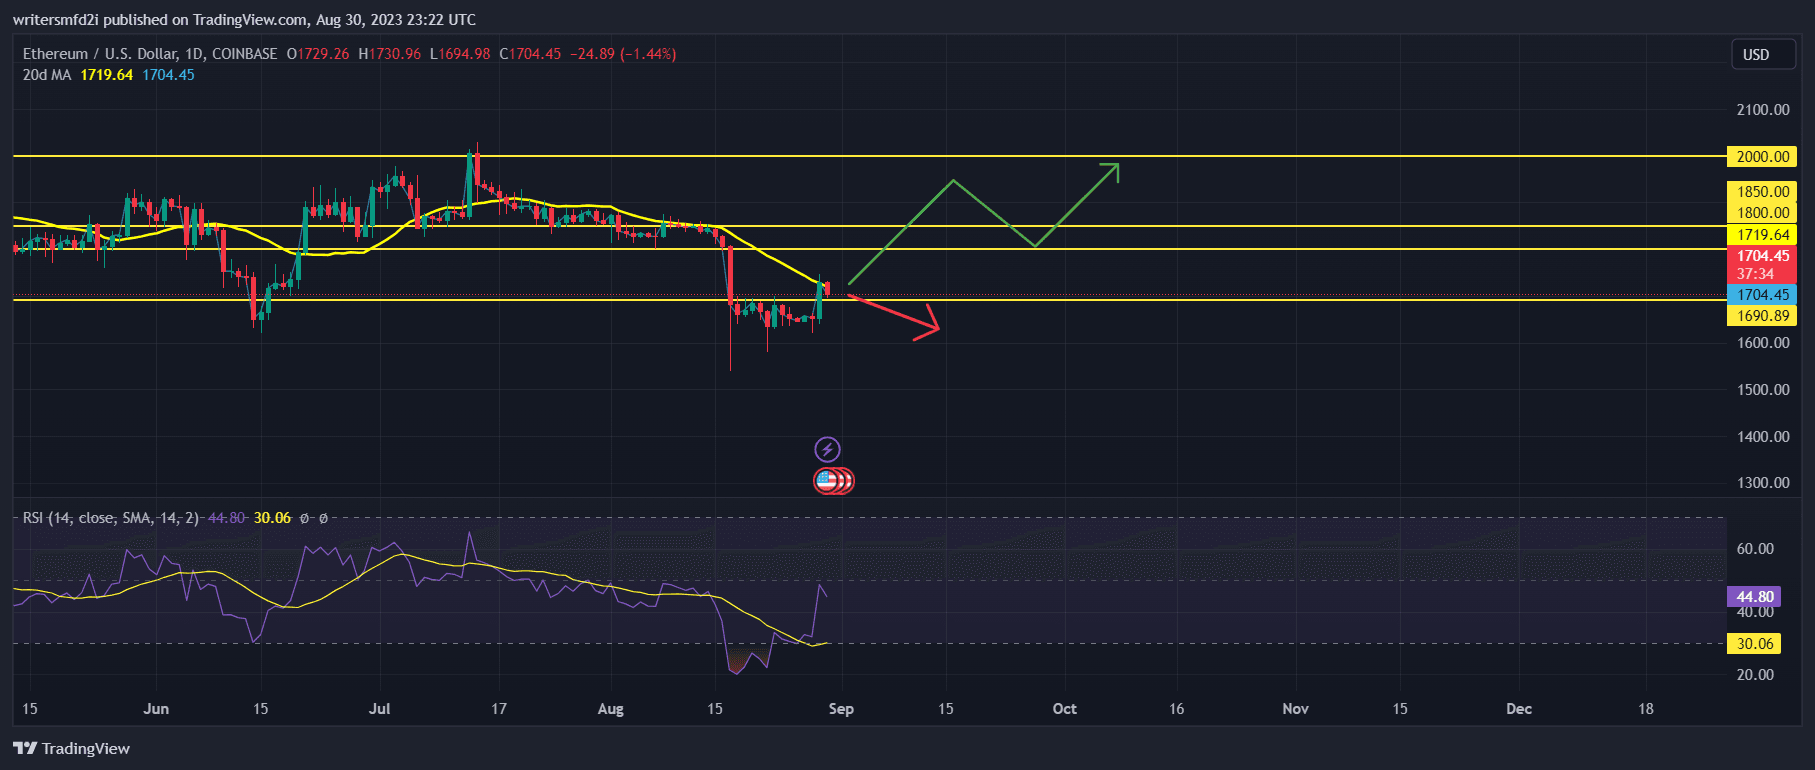Click the US flag economic event icon

pyautogui.click(x=827, y=481)
